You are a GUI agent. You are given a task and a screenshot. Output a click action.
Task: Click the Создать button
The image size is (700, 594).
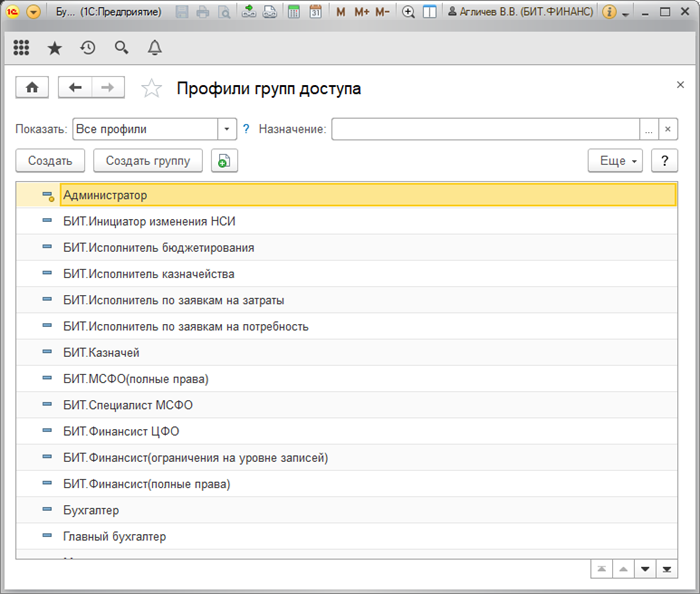(50, 161)
